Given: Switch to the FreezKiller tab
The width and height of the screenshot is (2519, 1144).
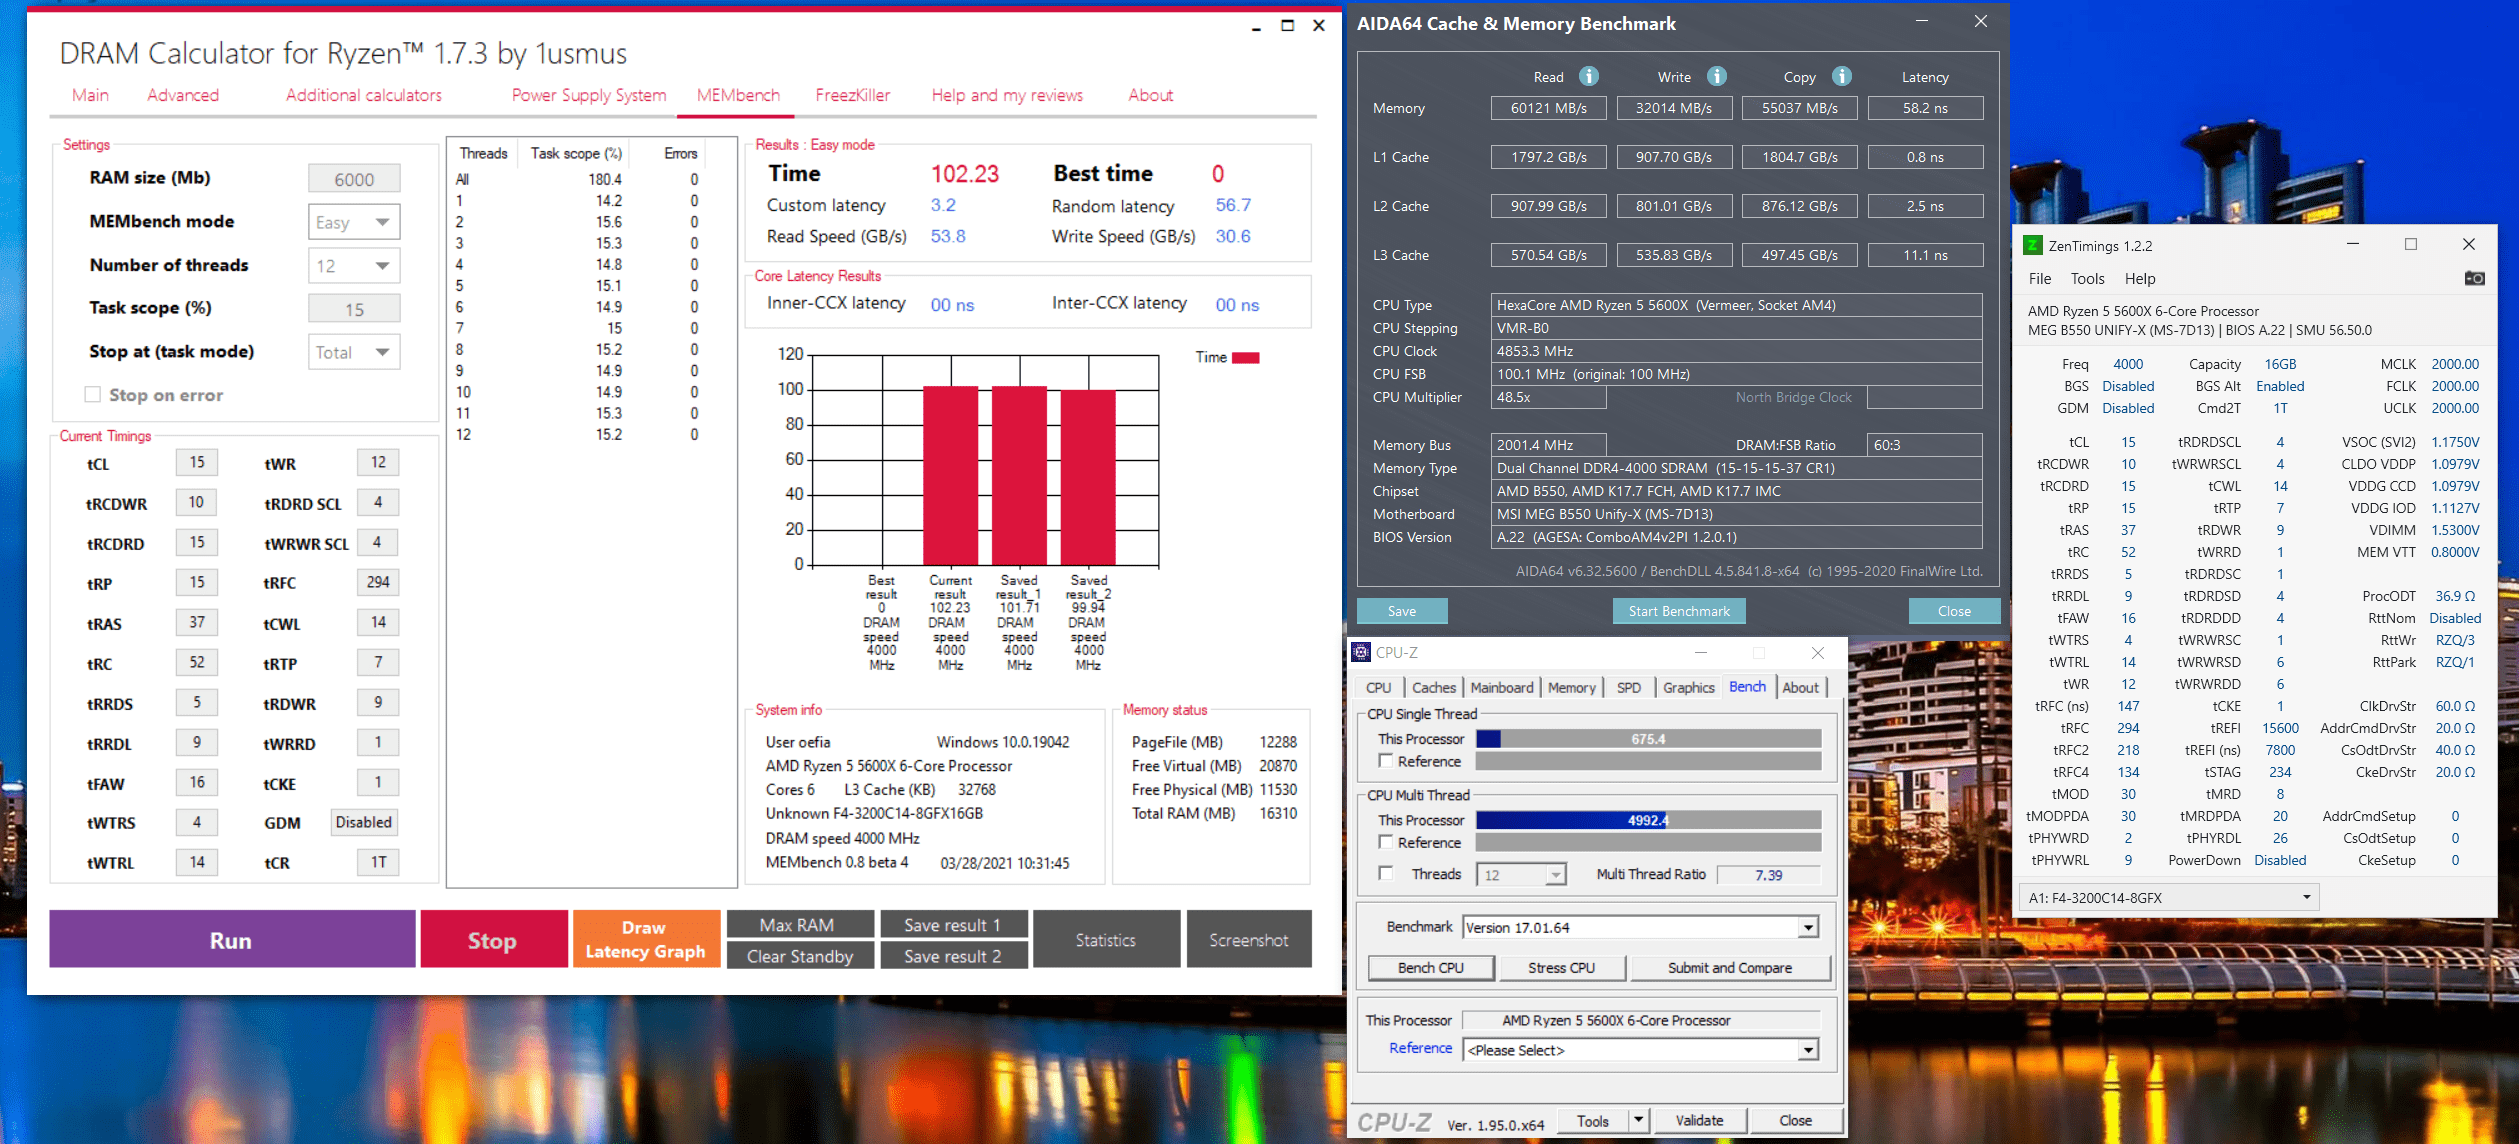Looking at the screenshot, I should pyautogui.click(x=852, y=95).
